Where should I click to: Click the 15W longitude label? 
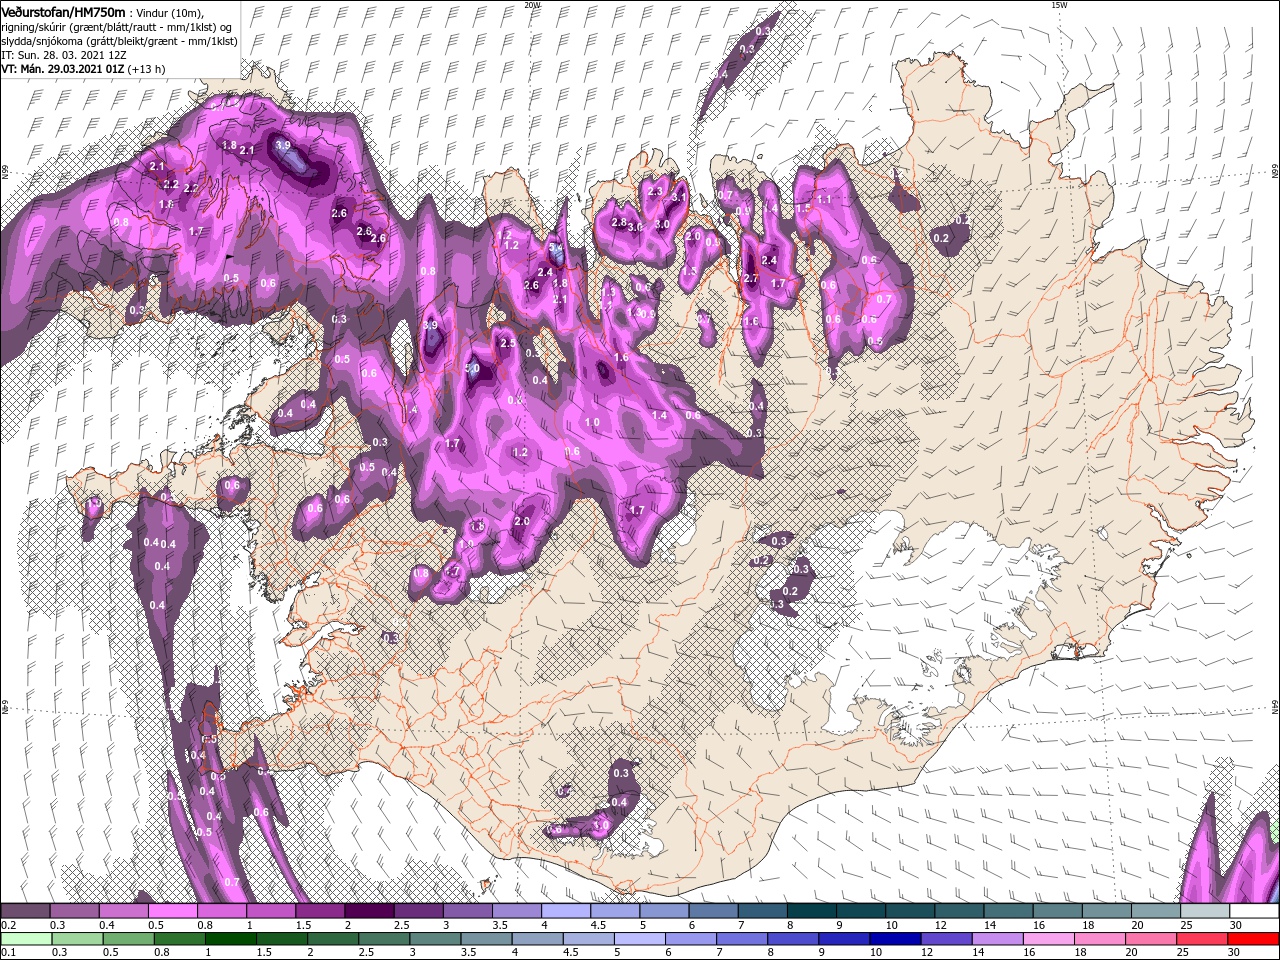1059,5
